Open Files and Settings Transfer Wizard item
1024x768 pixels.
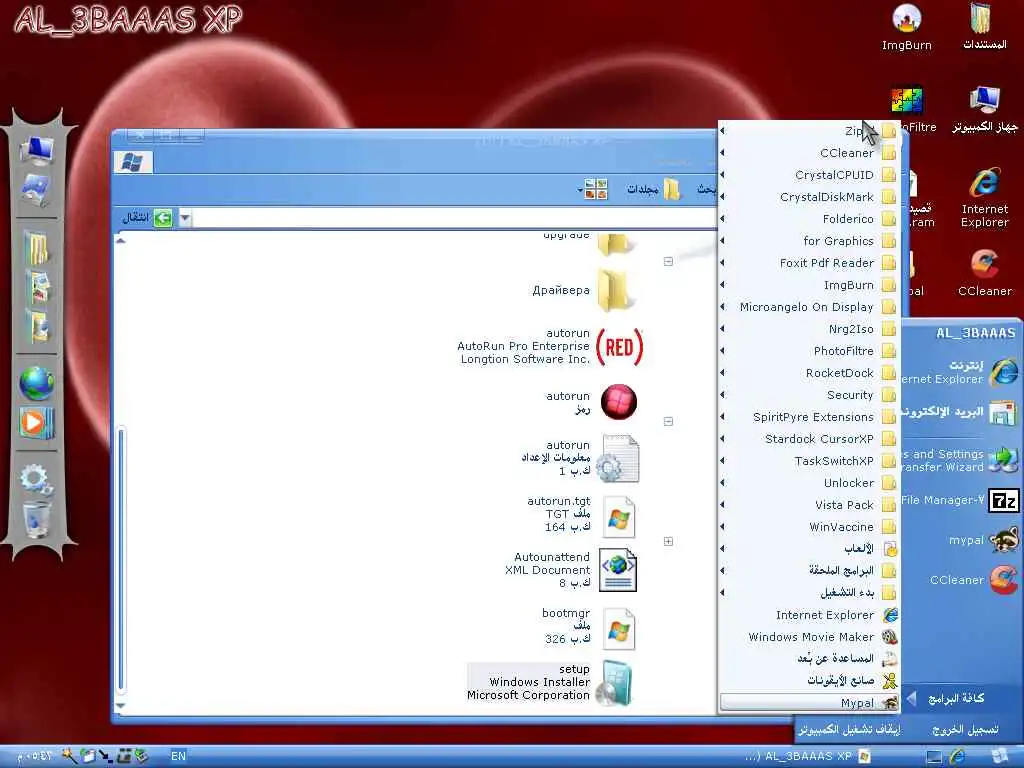959,460
